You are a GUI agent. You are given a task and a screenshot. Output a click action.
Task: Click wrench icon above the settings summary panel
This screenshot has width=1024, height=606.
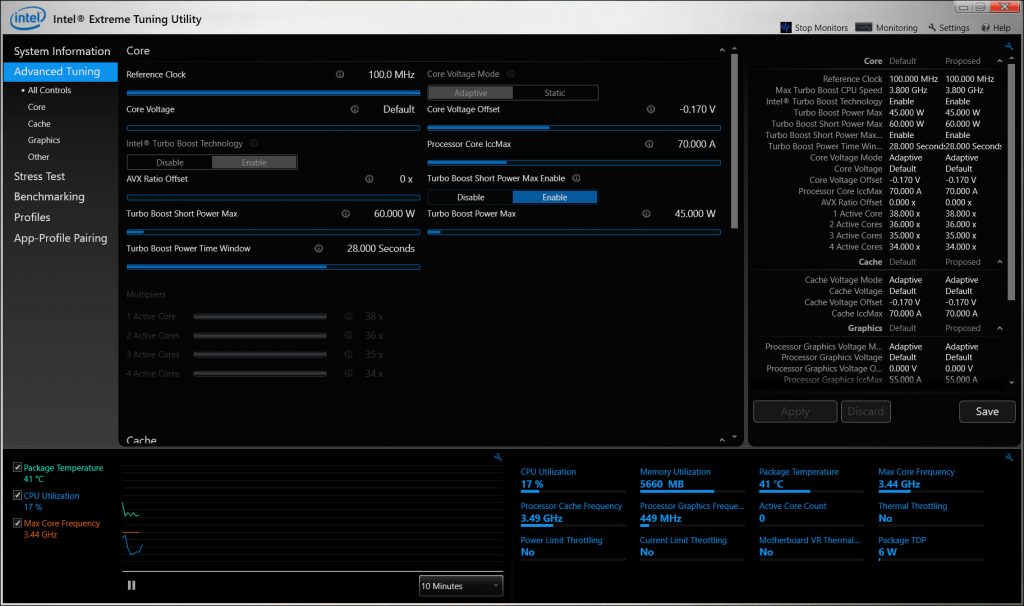1009,46
